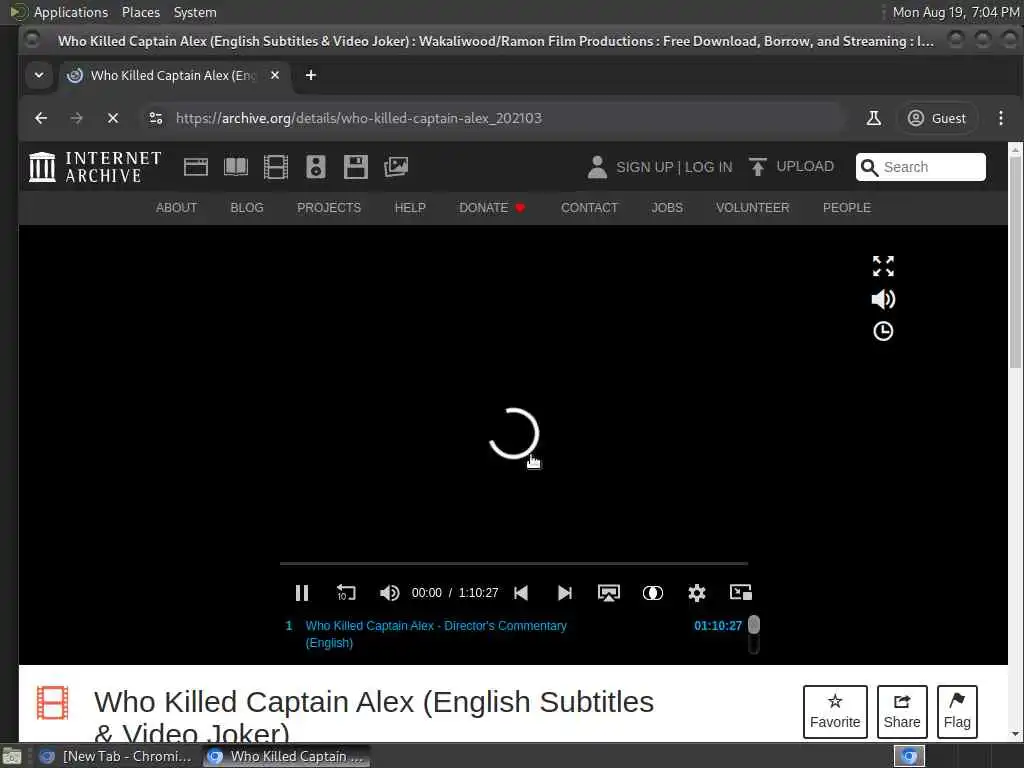
Task: Stop loading the page
Action: pyautogui.click(x=113, y=118)
